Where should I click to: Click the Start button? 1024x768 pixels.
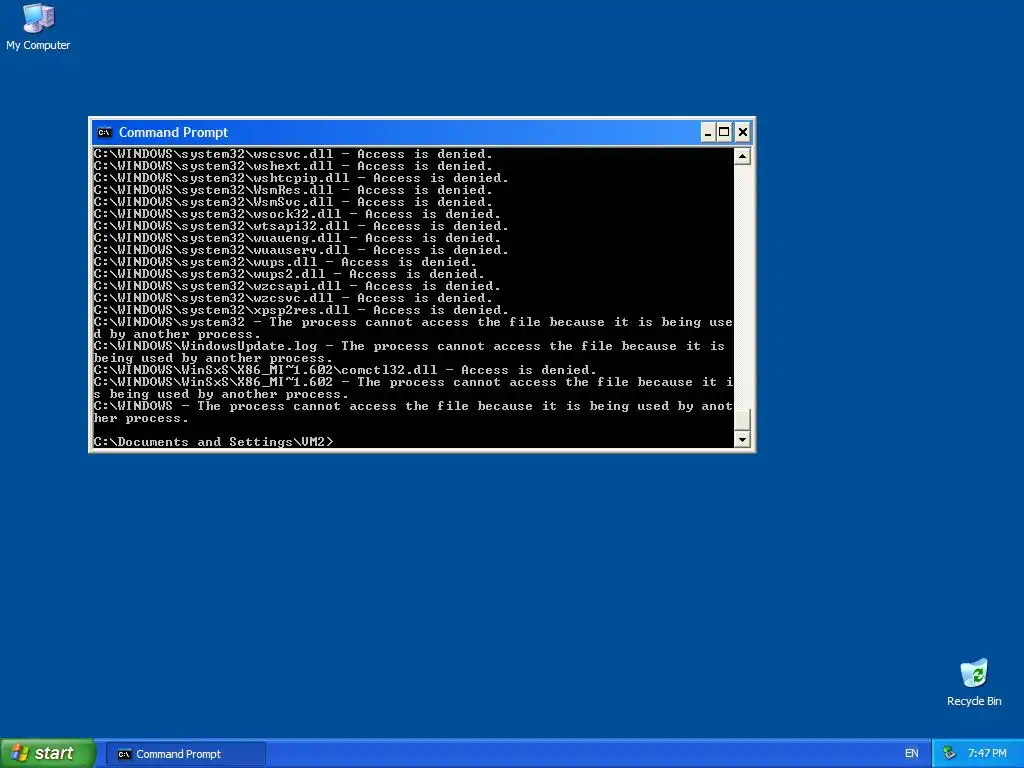(x=47, y=753)
